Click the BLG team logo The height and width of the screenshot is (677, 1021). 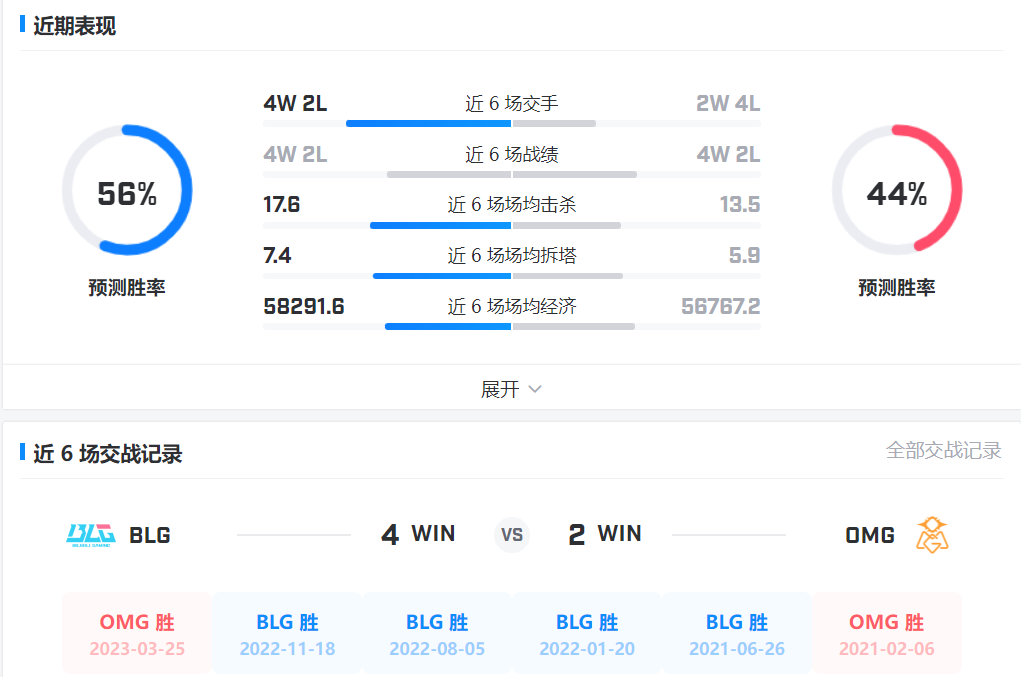point(91,535)
